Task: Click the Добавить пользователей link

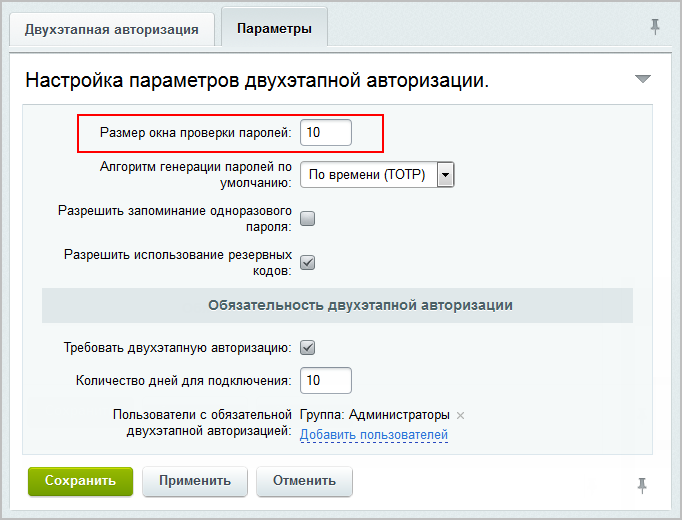Action: click(374, 435)
